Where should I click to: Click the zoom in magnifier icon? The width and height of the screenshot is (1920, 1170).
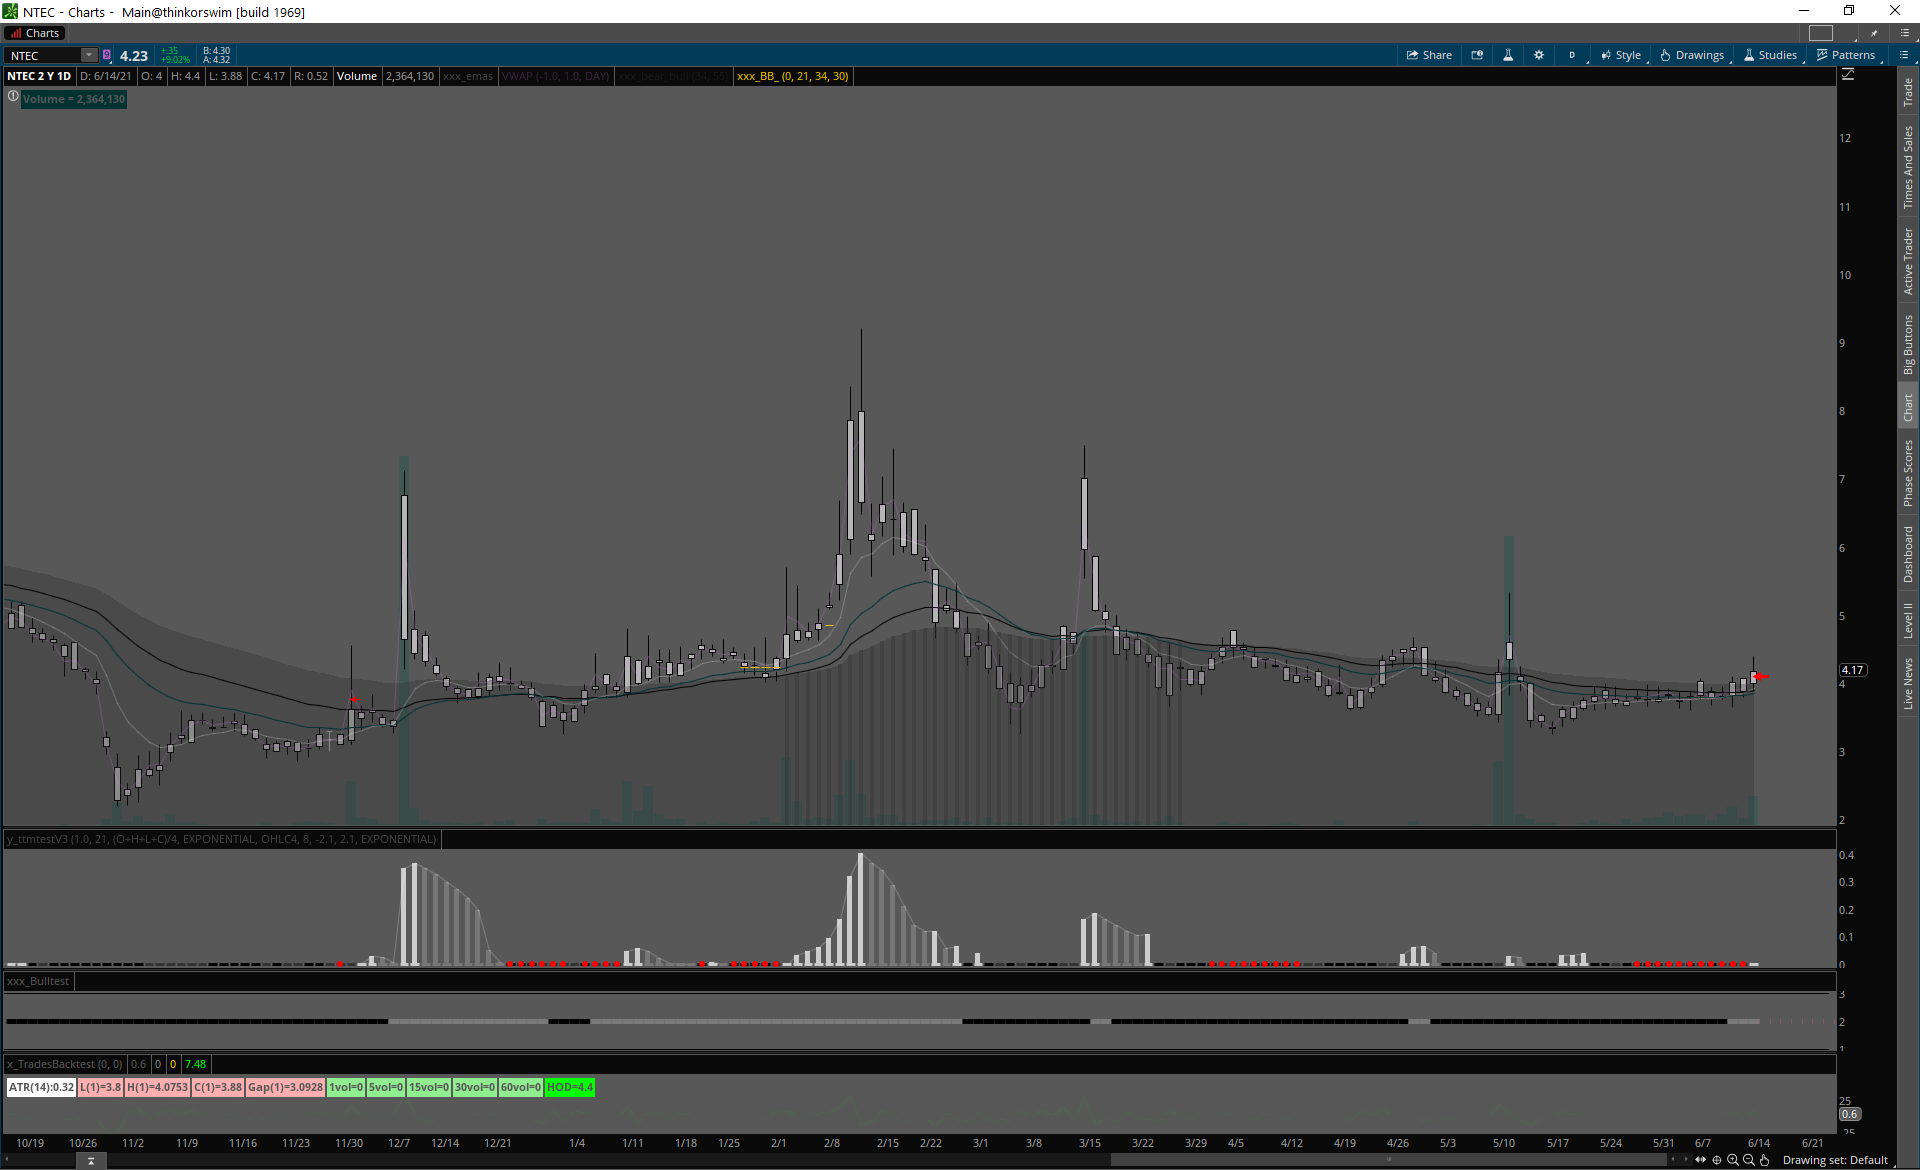(x=1733, y=1160)
